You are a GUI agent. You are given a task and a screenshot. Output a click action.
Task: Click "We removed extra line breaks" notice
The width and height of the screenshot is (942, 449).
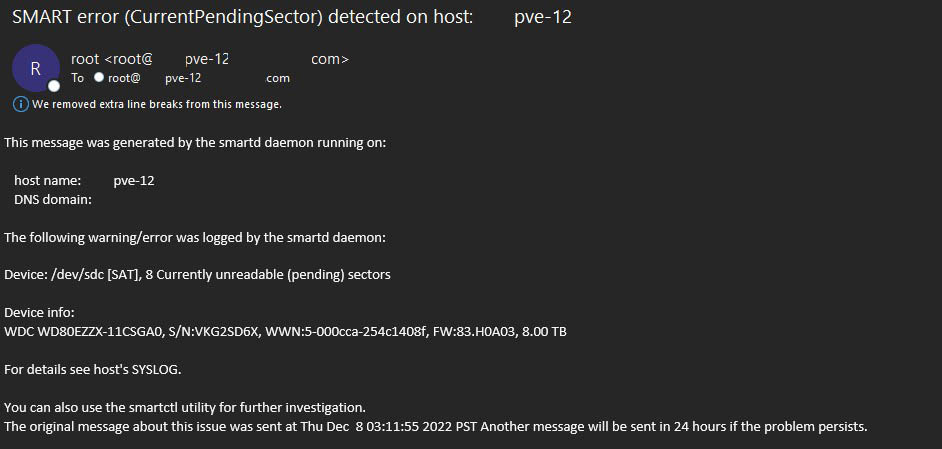click(157, 104)
